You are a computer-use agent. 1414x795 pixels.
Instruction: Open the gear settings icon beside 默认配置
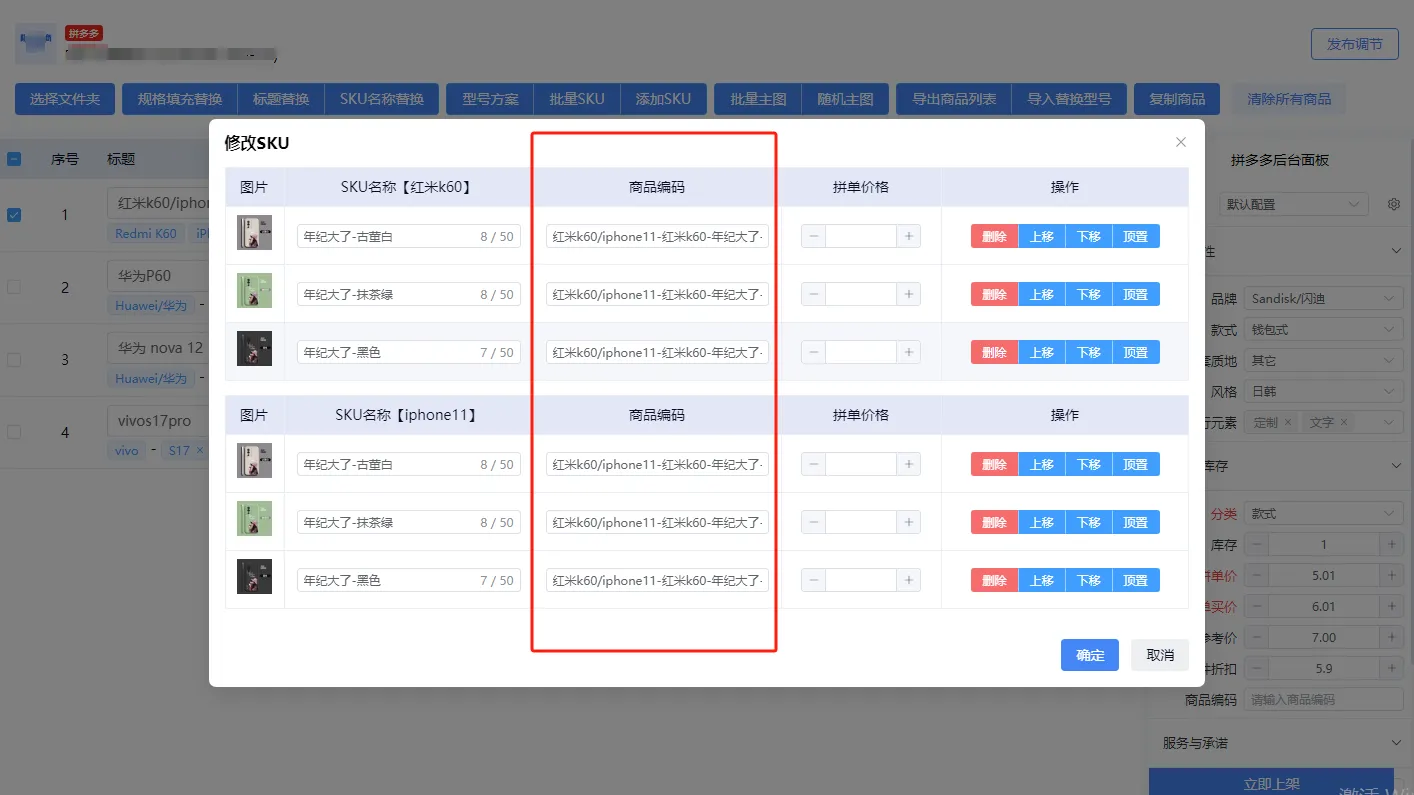(x=1393, y=204)
